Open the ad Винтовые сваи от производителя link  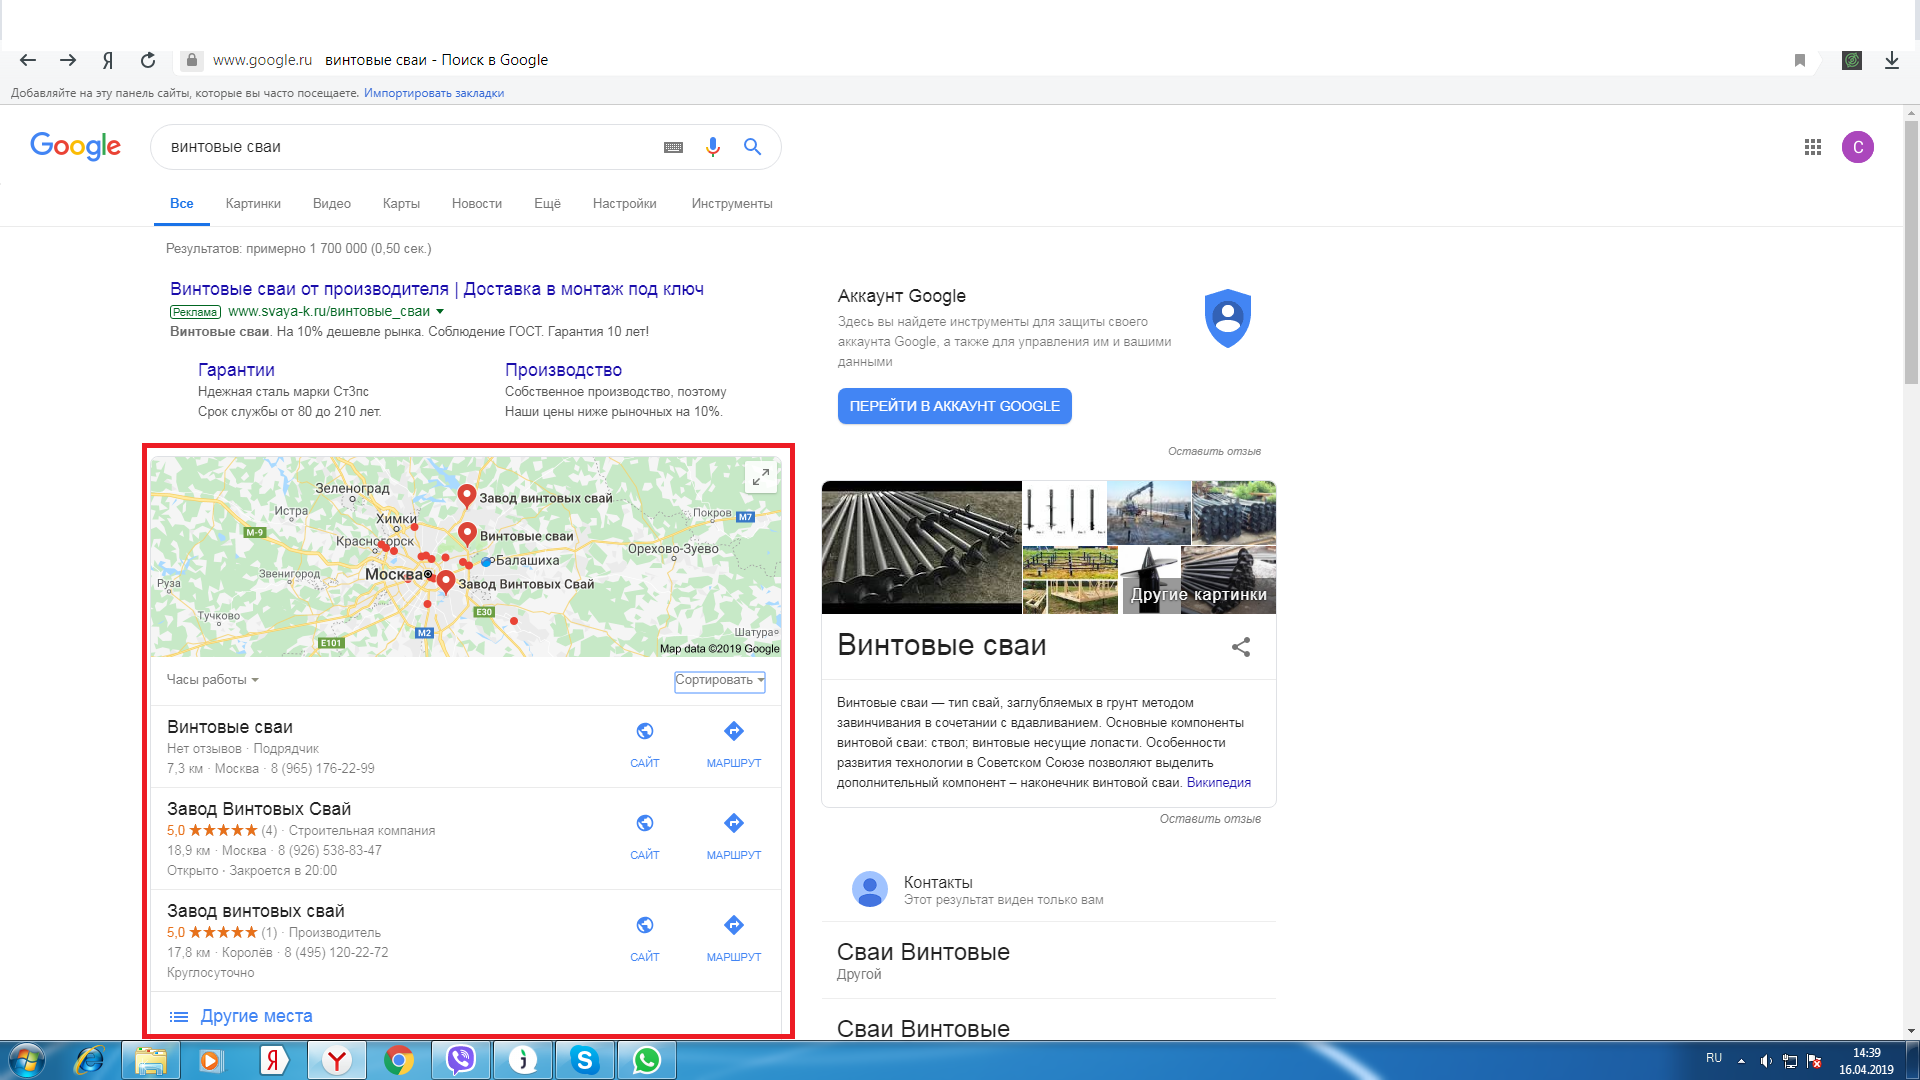(437, 289)
